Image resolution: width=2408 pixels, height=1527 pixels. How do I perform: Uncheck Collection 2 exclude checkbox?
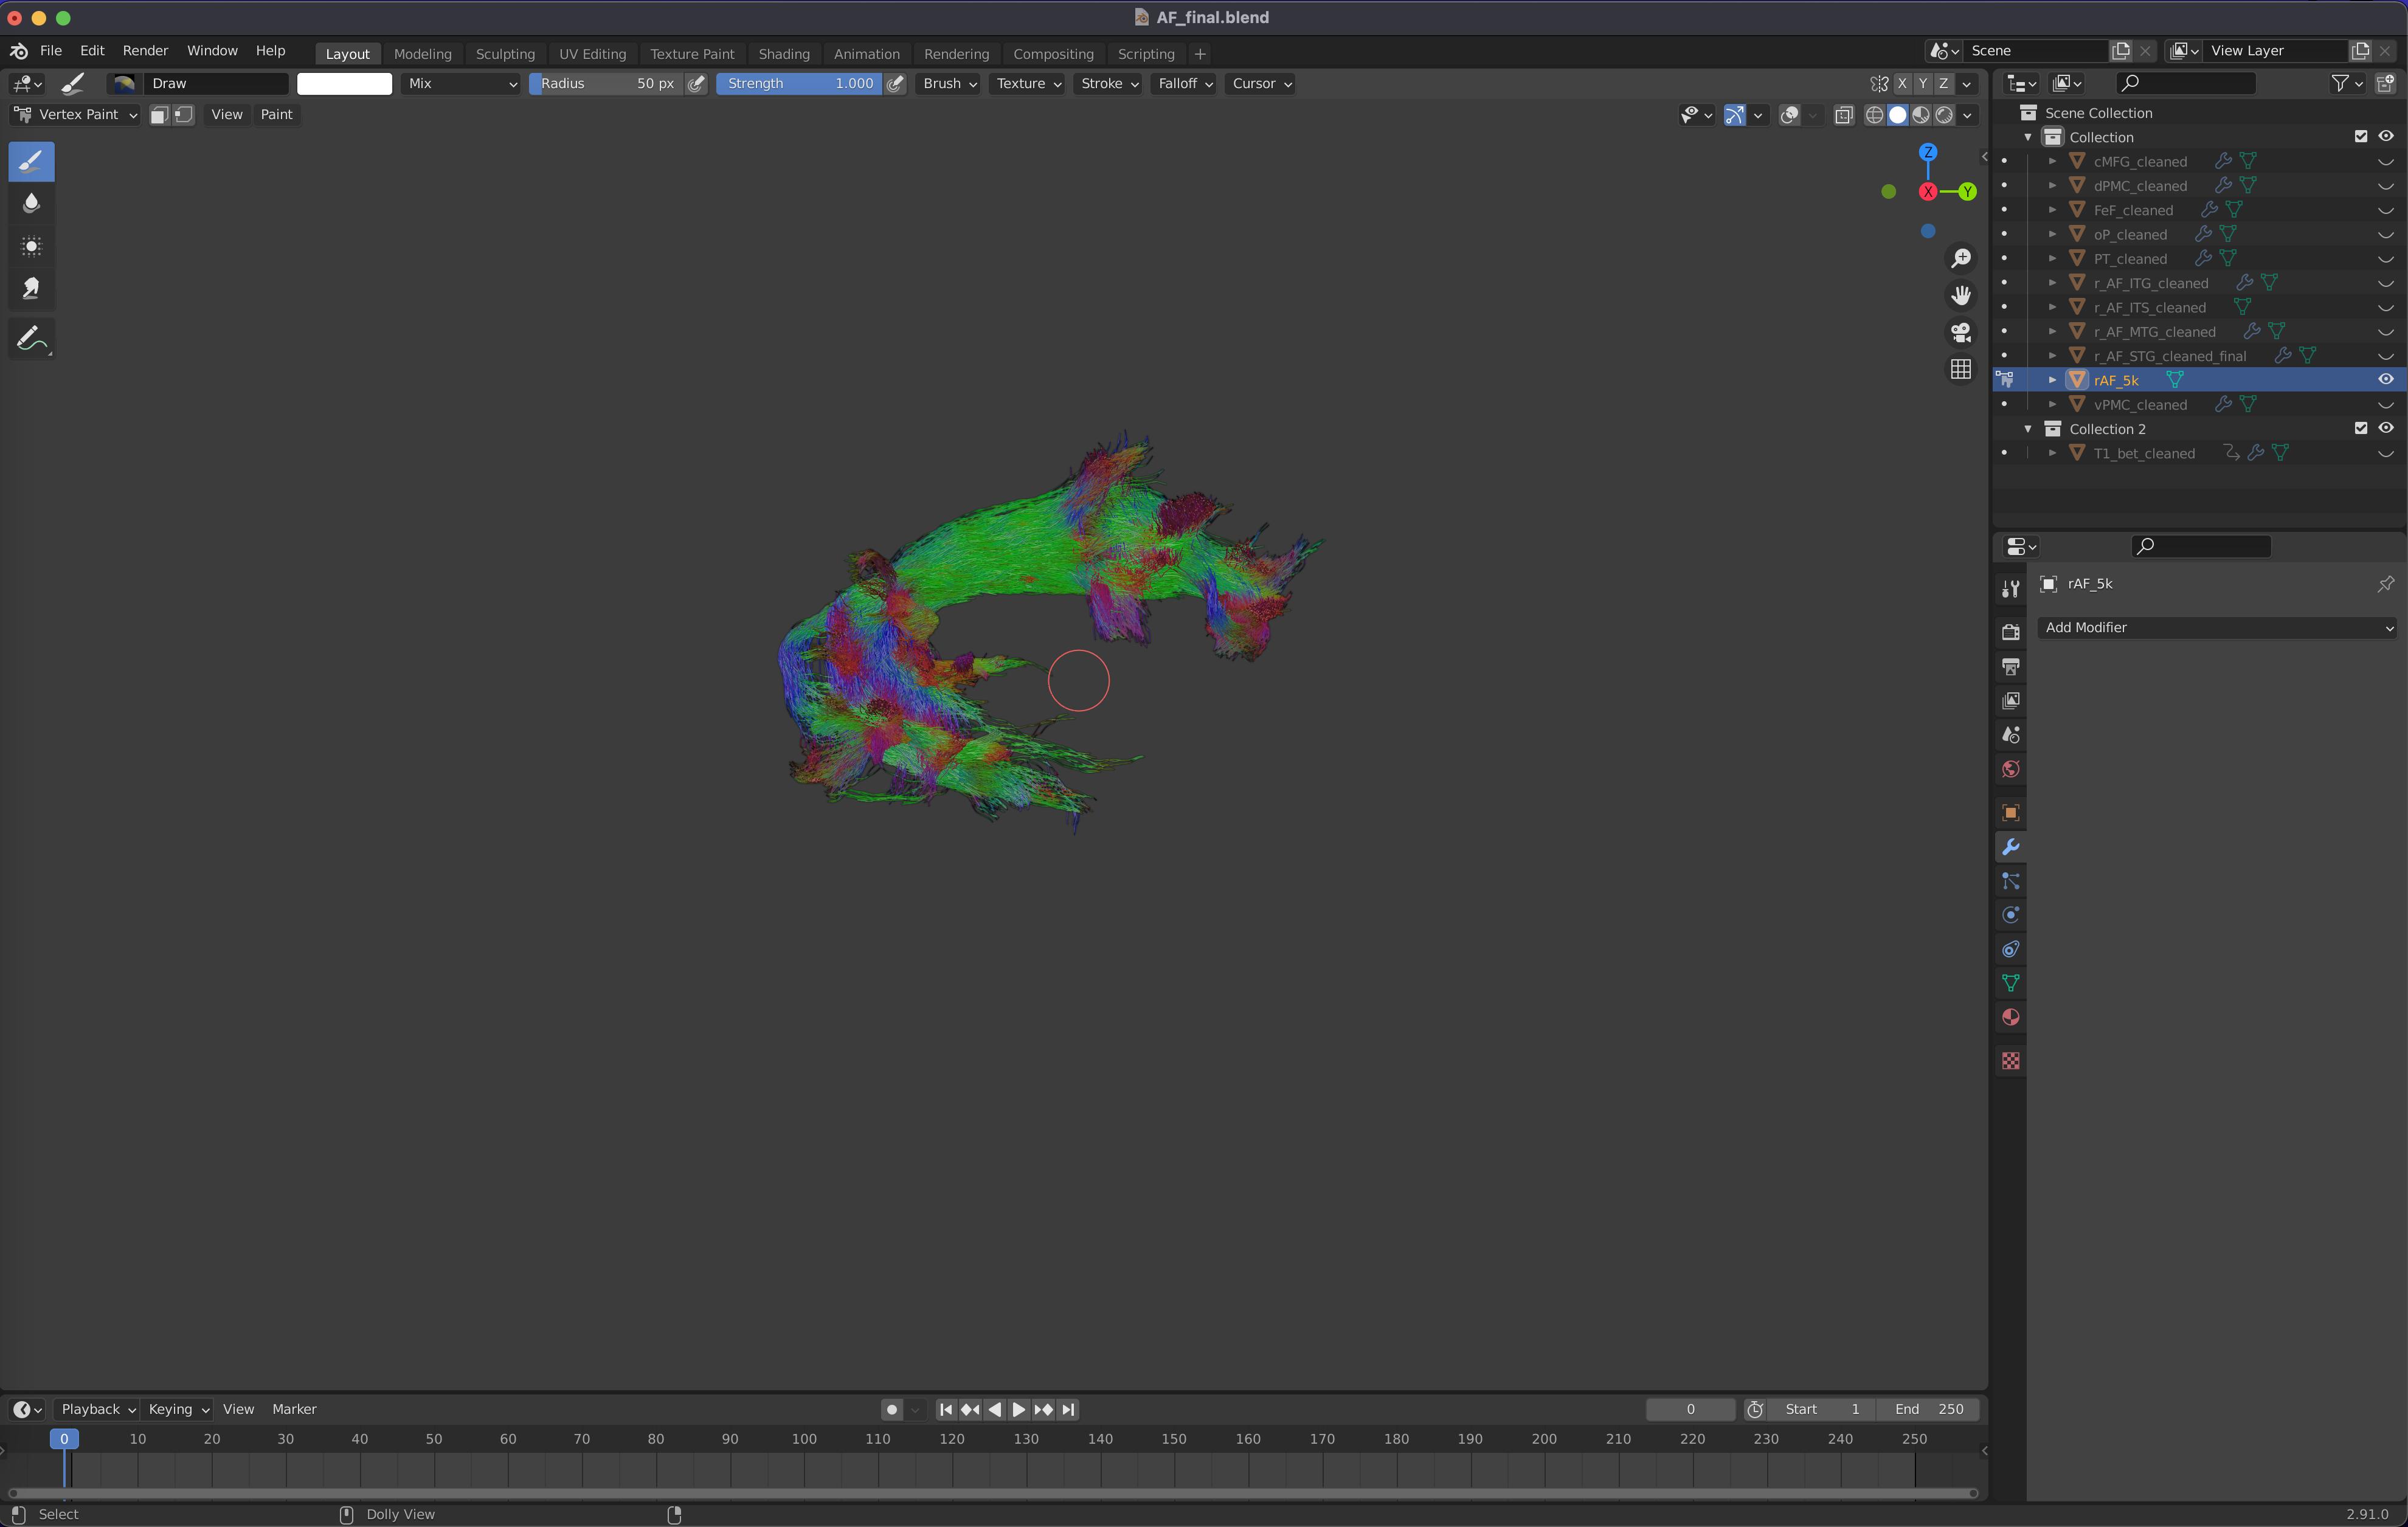pyautogui.click(x=2360, y=429)
